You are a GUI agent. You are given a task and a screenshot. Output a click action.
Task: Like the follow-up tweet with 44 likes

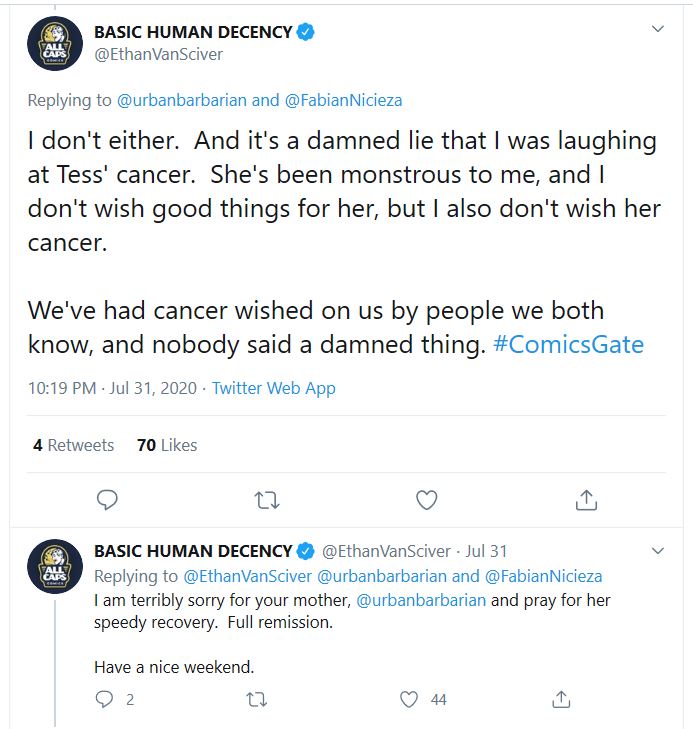point(409,700)
